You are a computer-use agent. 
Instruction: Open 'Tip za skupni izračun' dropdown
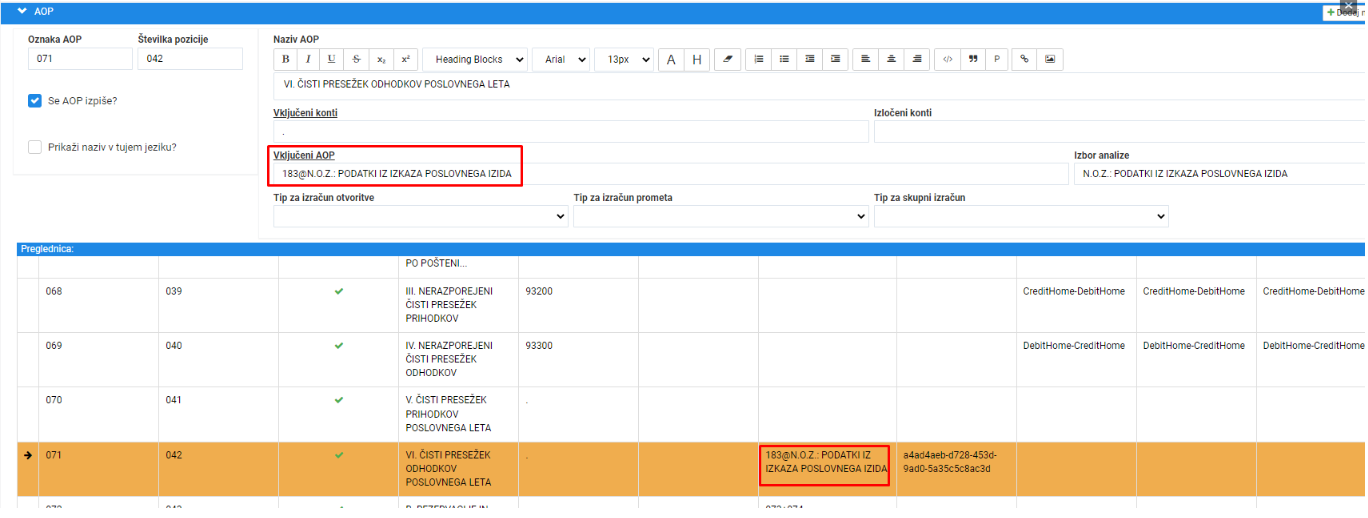pos(1021,216)
